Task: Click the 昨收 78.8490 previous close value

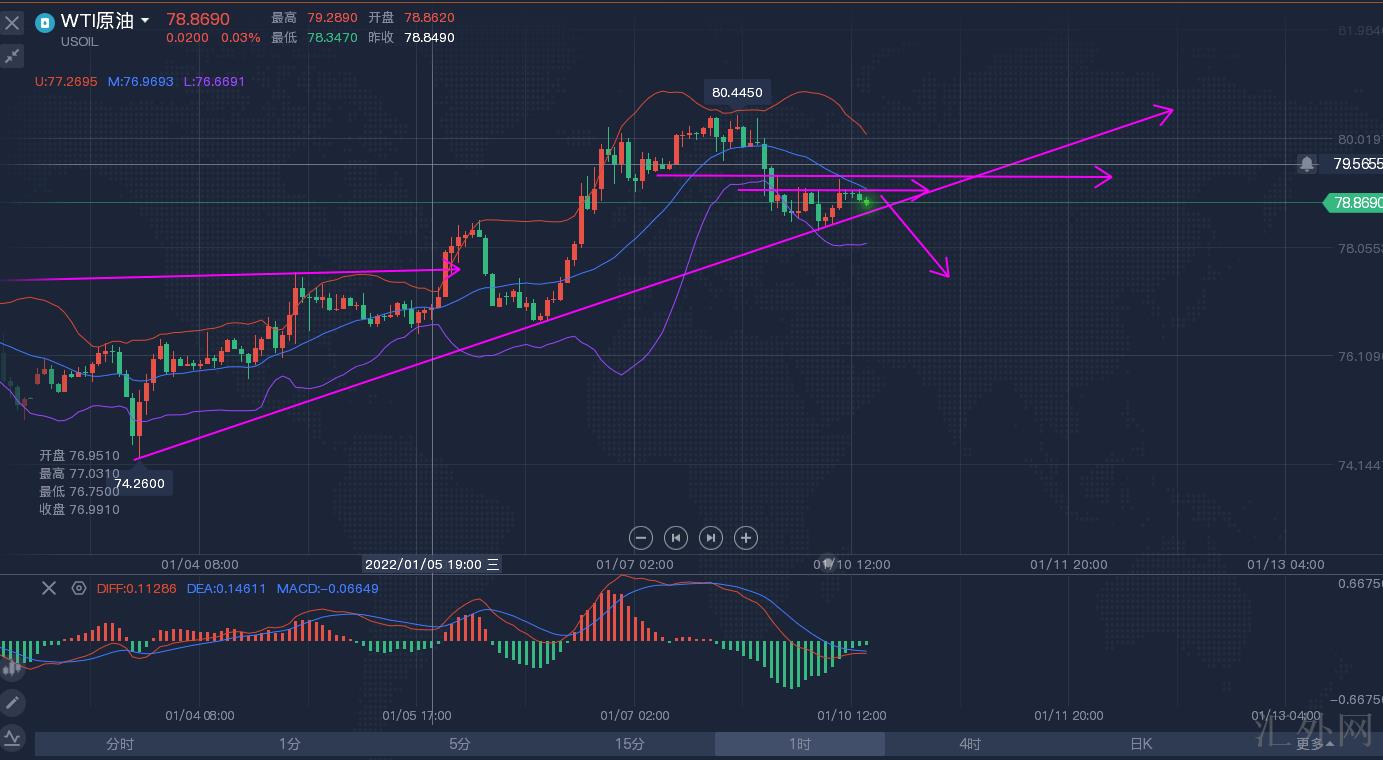Action: point(411,38)
